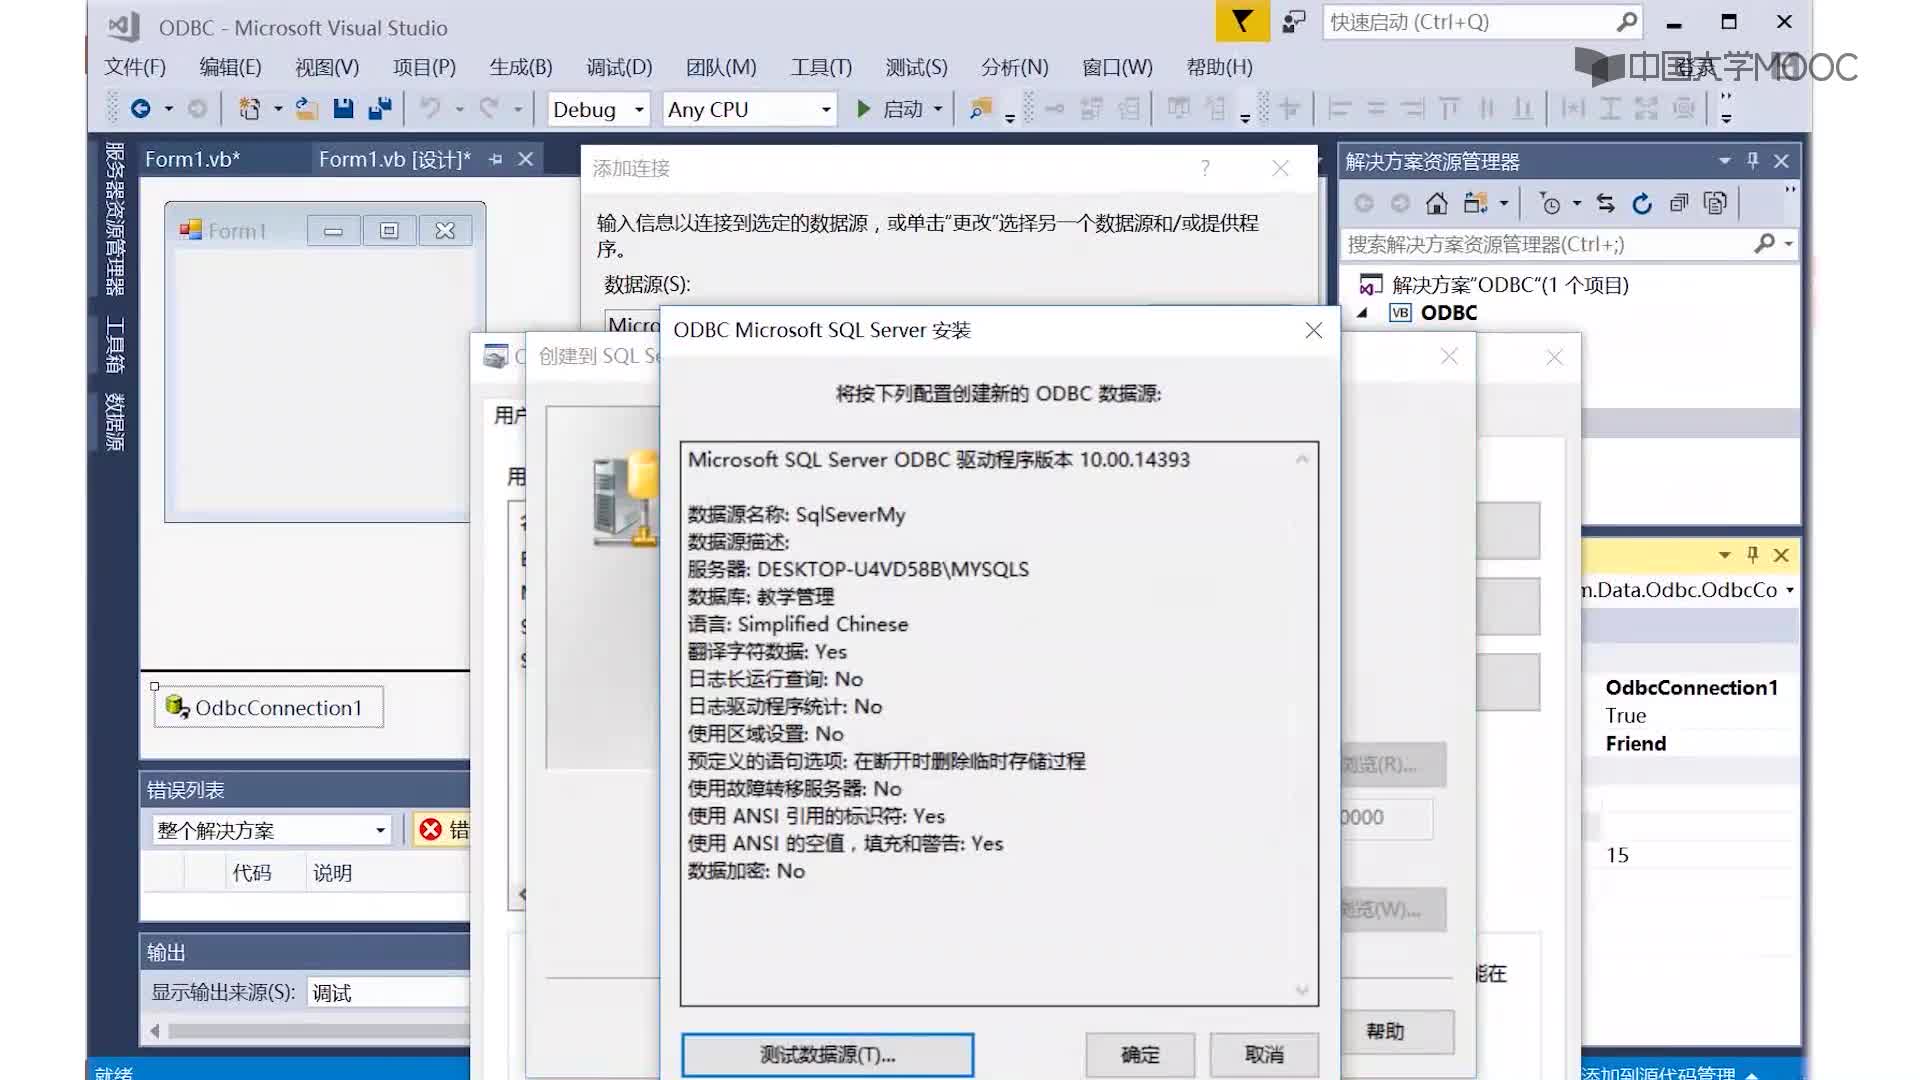Screen dimensions: 1920x1080
Task: Click OK (确定) in ODBC setup dialog
Action: pos(1140,1054)
